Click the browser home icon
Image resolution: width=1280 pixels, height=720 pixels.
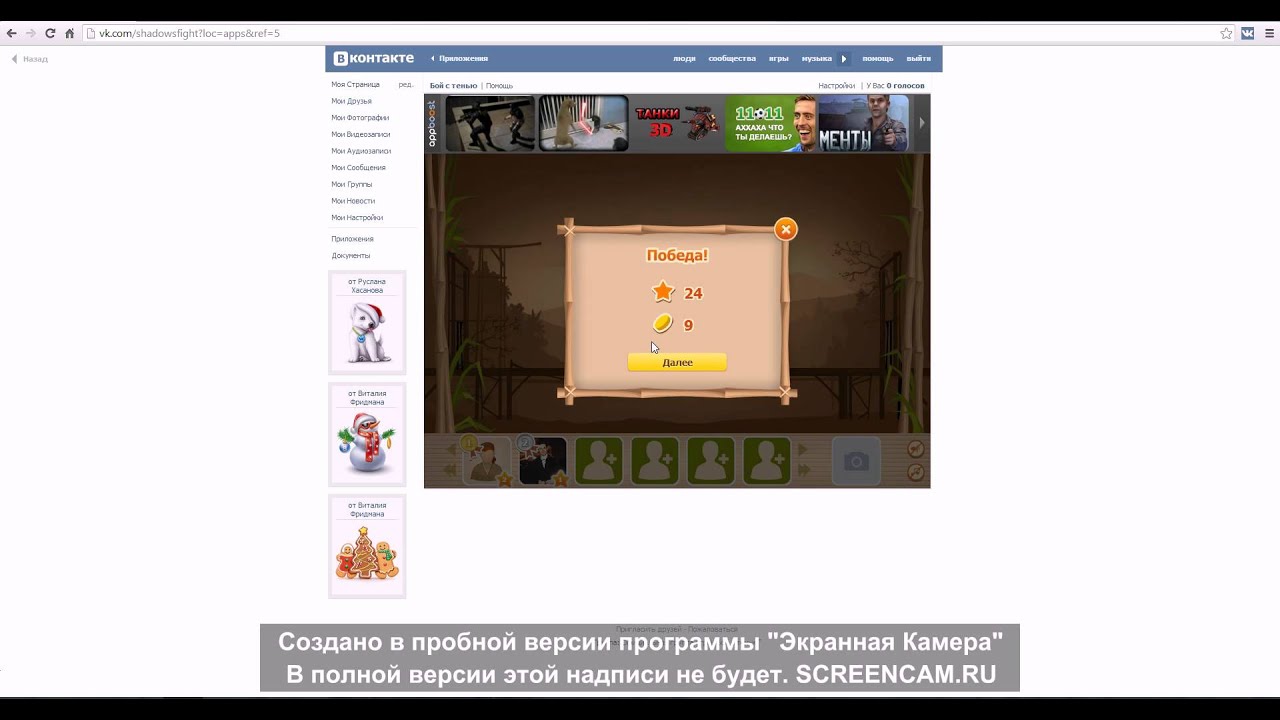pos(69,33)
